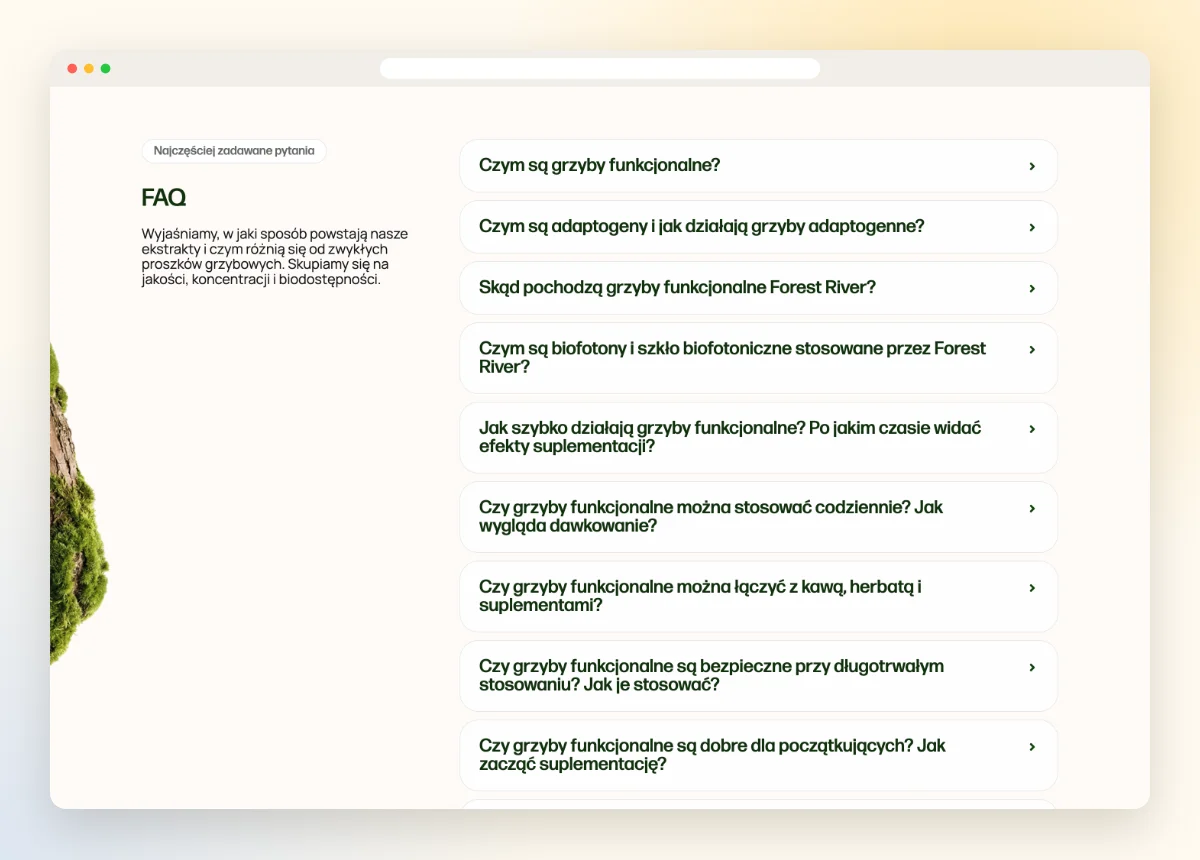
Task: Open "Skąd pochodzą grzyby funkcjonalne Forest River?"
Action: 758,288
